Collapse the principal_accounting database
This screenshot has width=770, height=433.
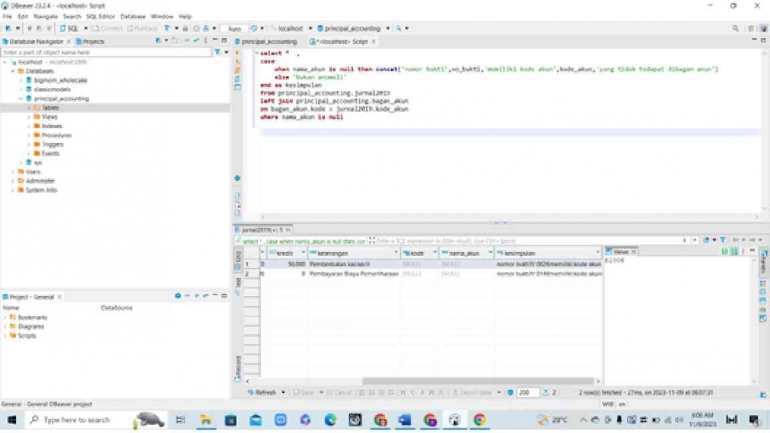pyautogui.click(x=21, y=99)
